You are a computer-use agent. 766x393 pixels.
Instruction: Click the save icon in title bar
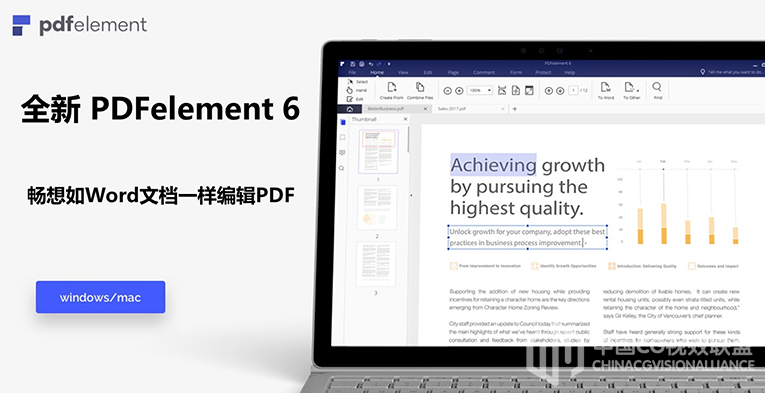click(x=353, y=64)
